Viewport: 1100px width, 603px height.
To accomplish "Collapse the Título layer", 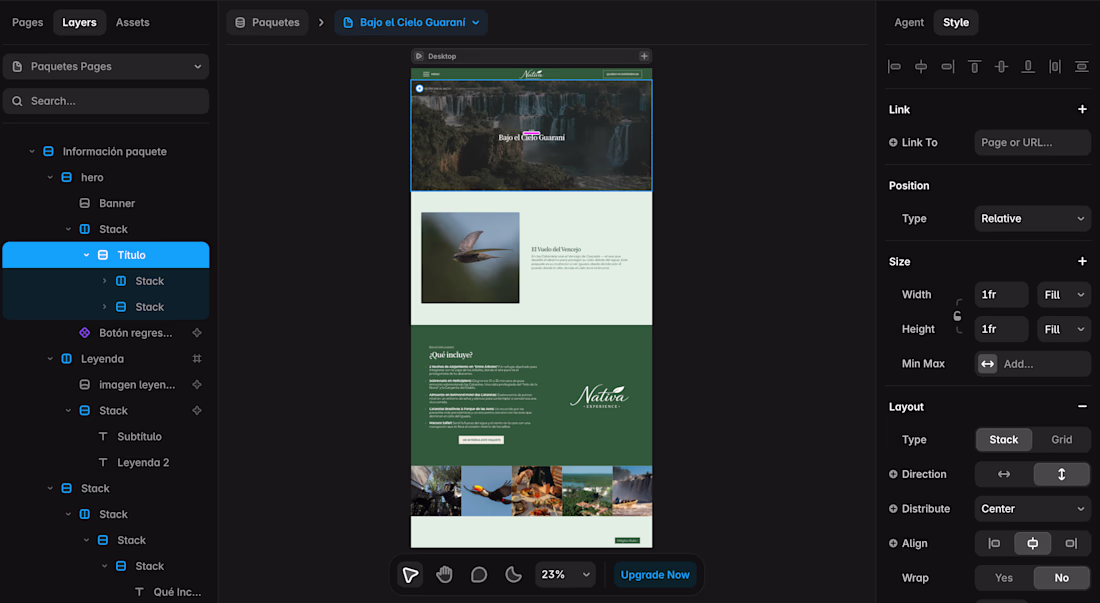I will [86, 255].
